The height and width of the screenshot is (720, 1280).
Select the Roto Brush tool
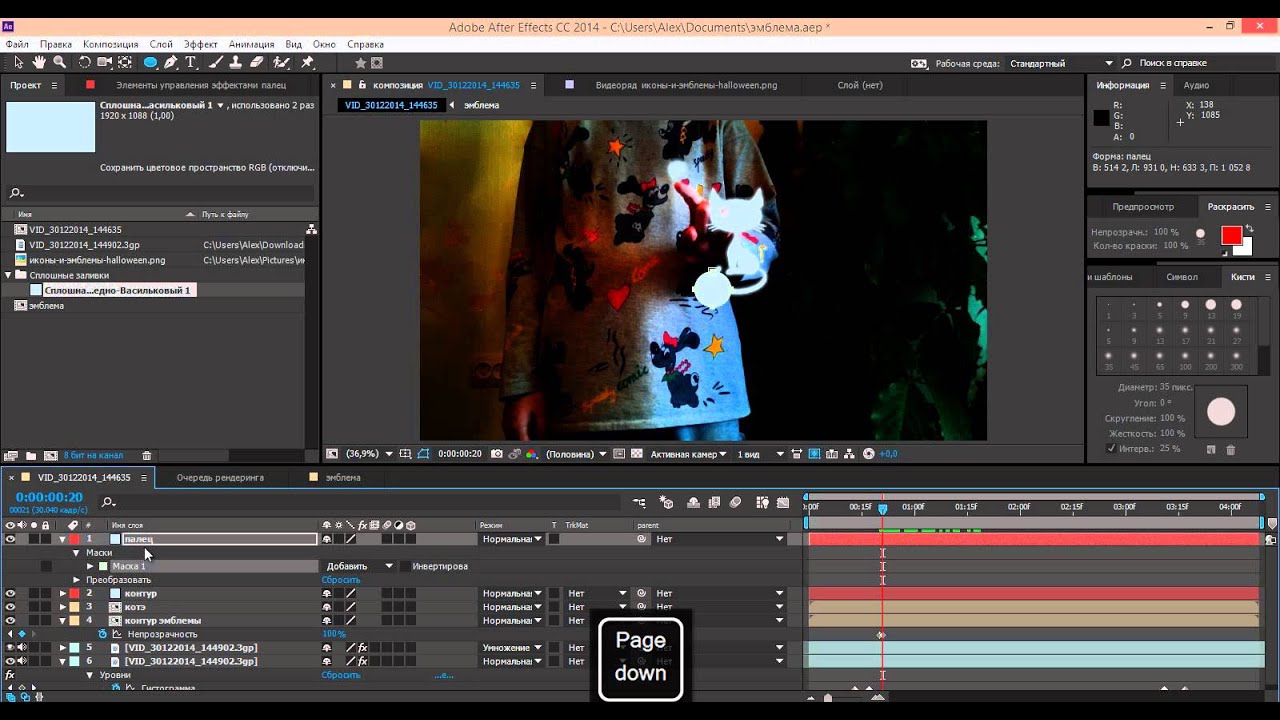[x=282, y=62]
